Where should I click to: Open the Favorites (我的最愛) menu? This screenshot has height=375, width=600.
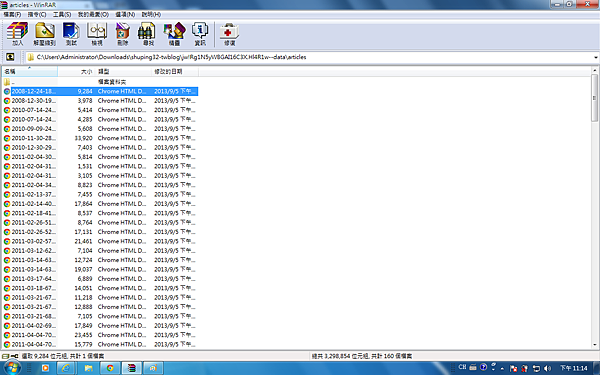coord(93,15)
